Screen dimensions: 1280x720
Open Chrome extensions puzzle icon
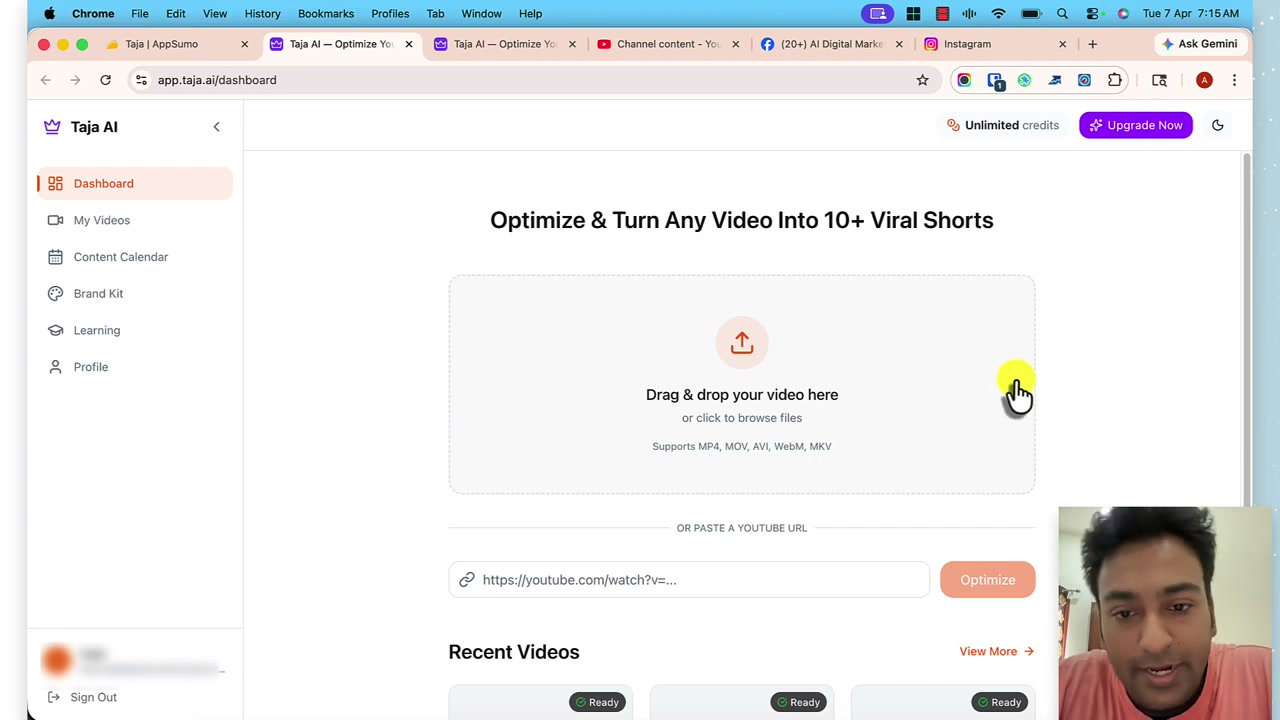tap(1114, 80)
